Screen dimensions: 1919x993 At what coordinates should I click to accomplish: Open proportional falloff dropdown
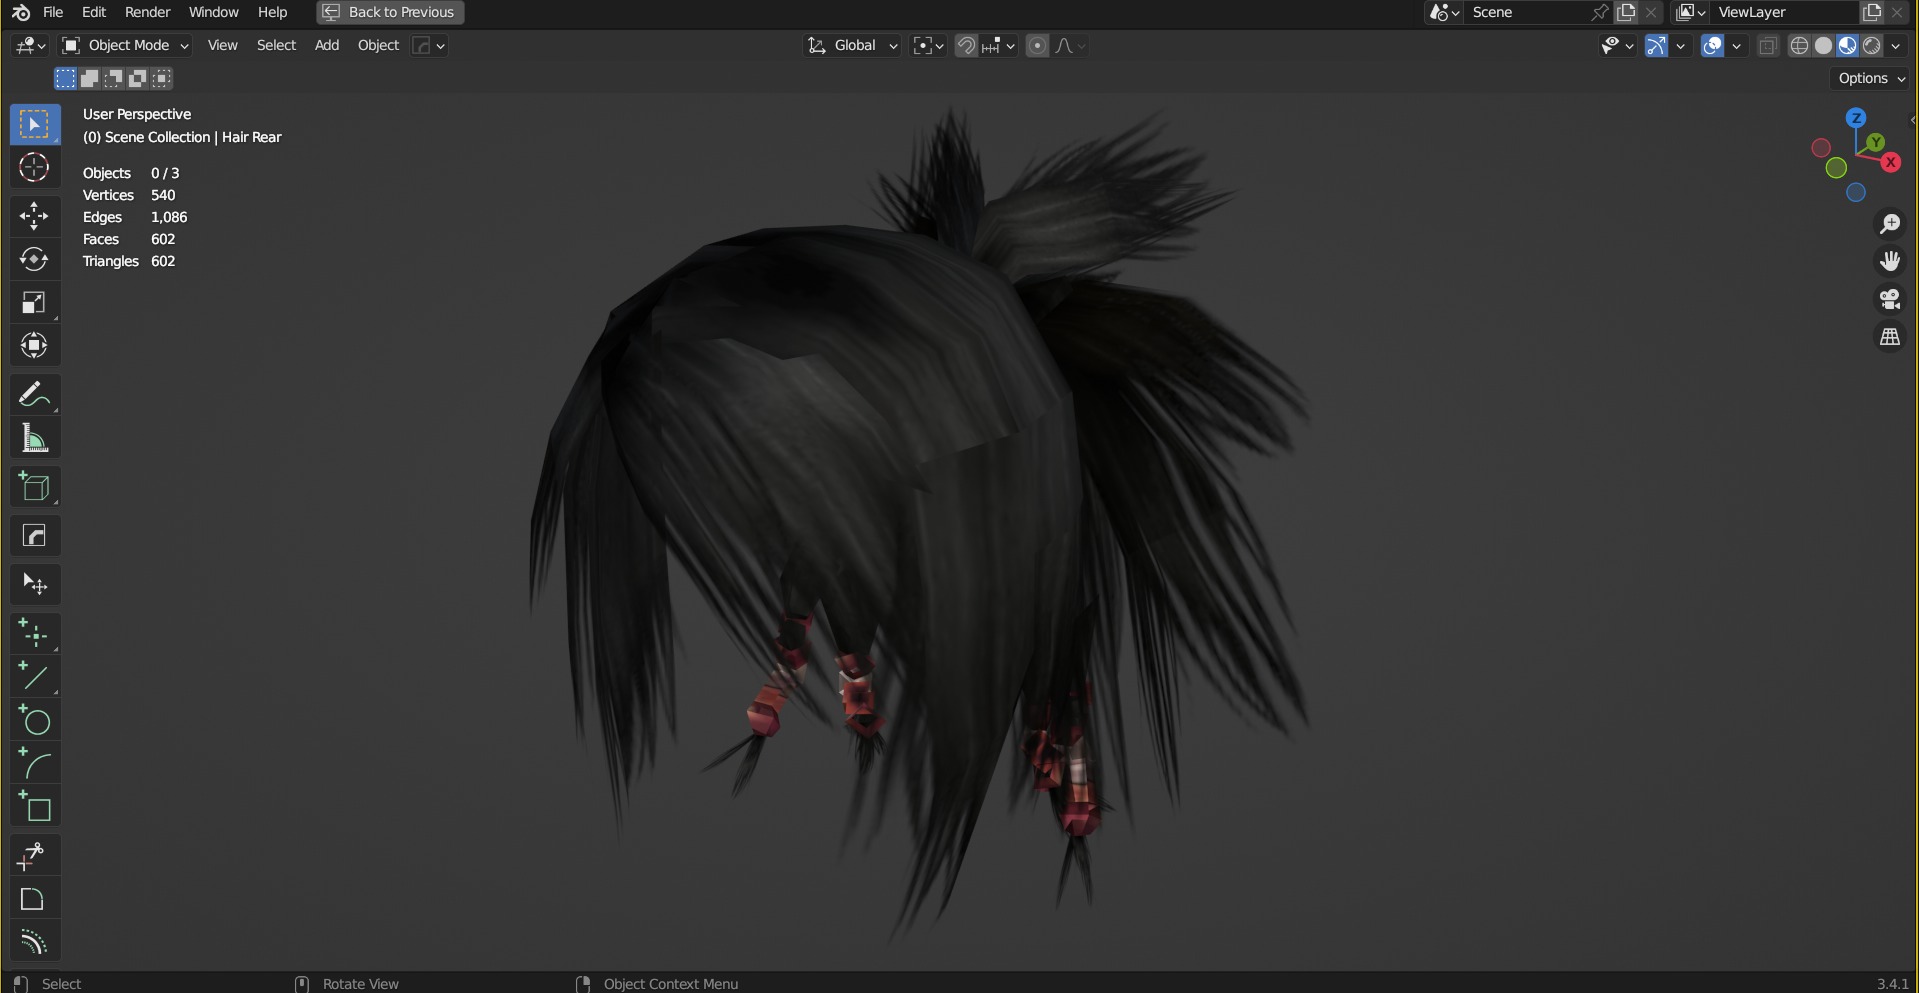point(1070,46)
